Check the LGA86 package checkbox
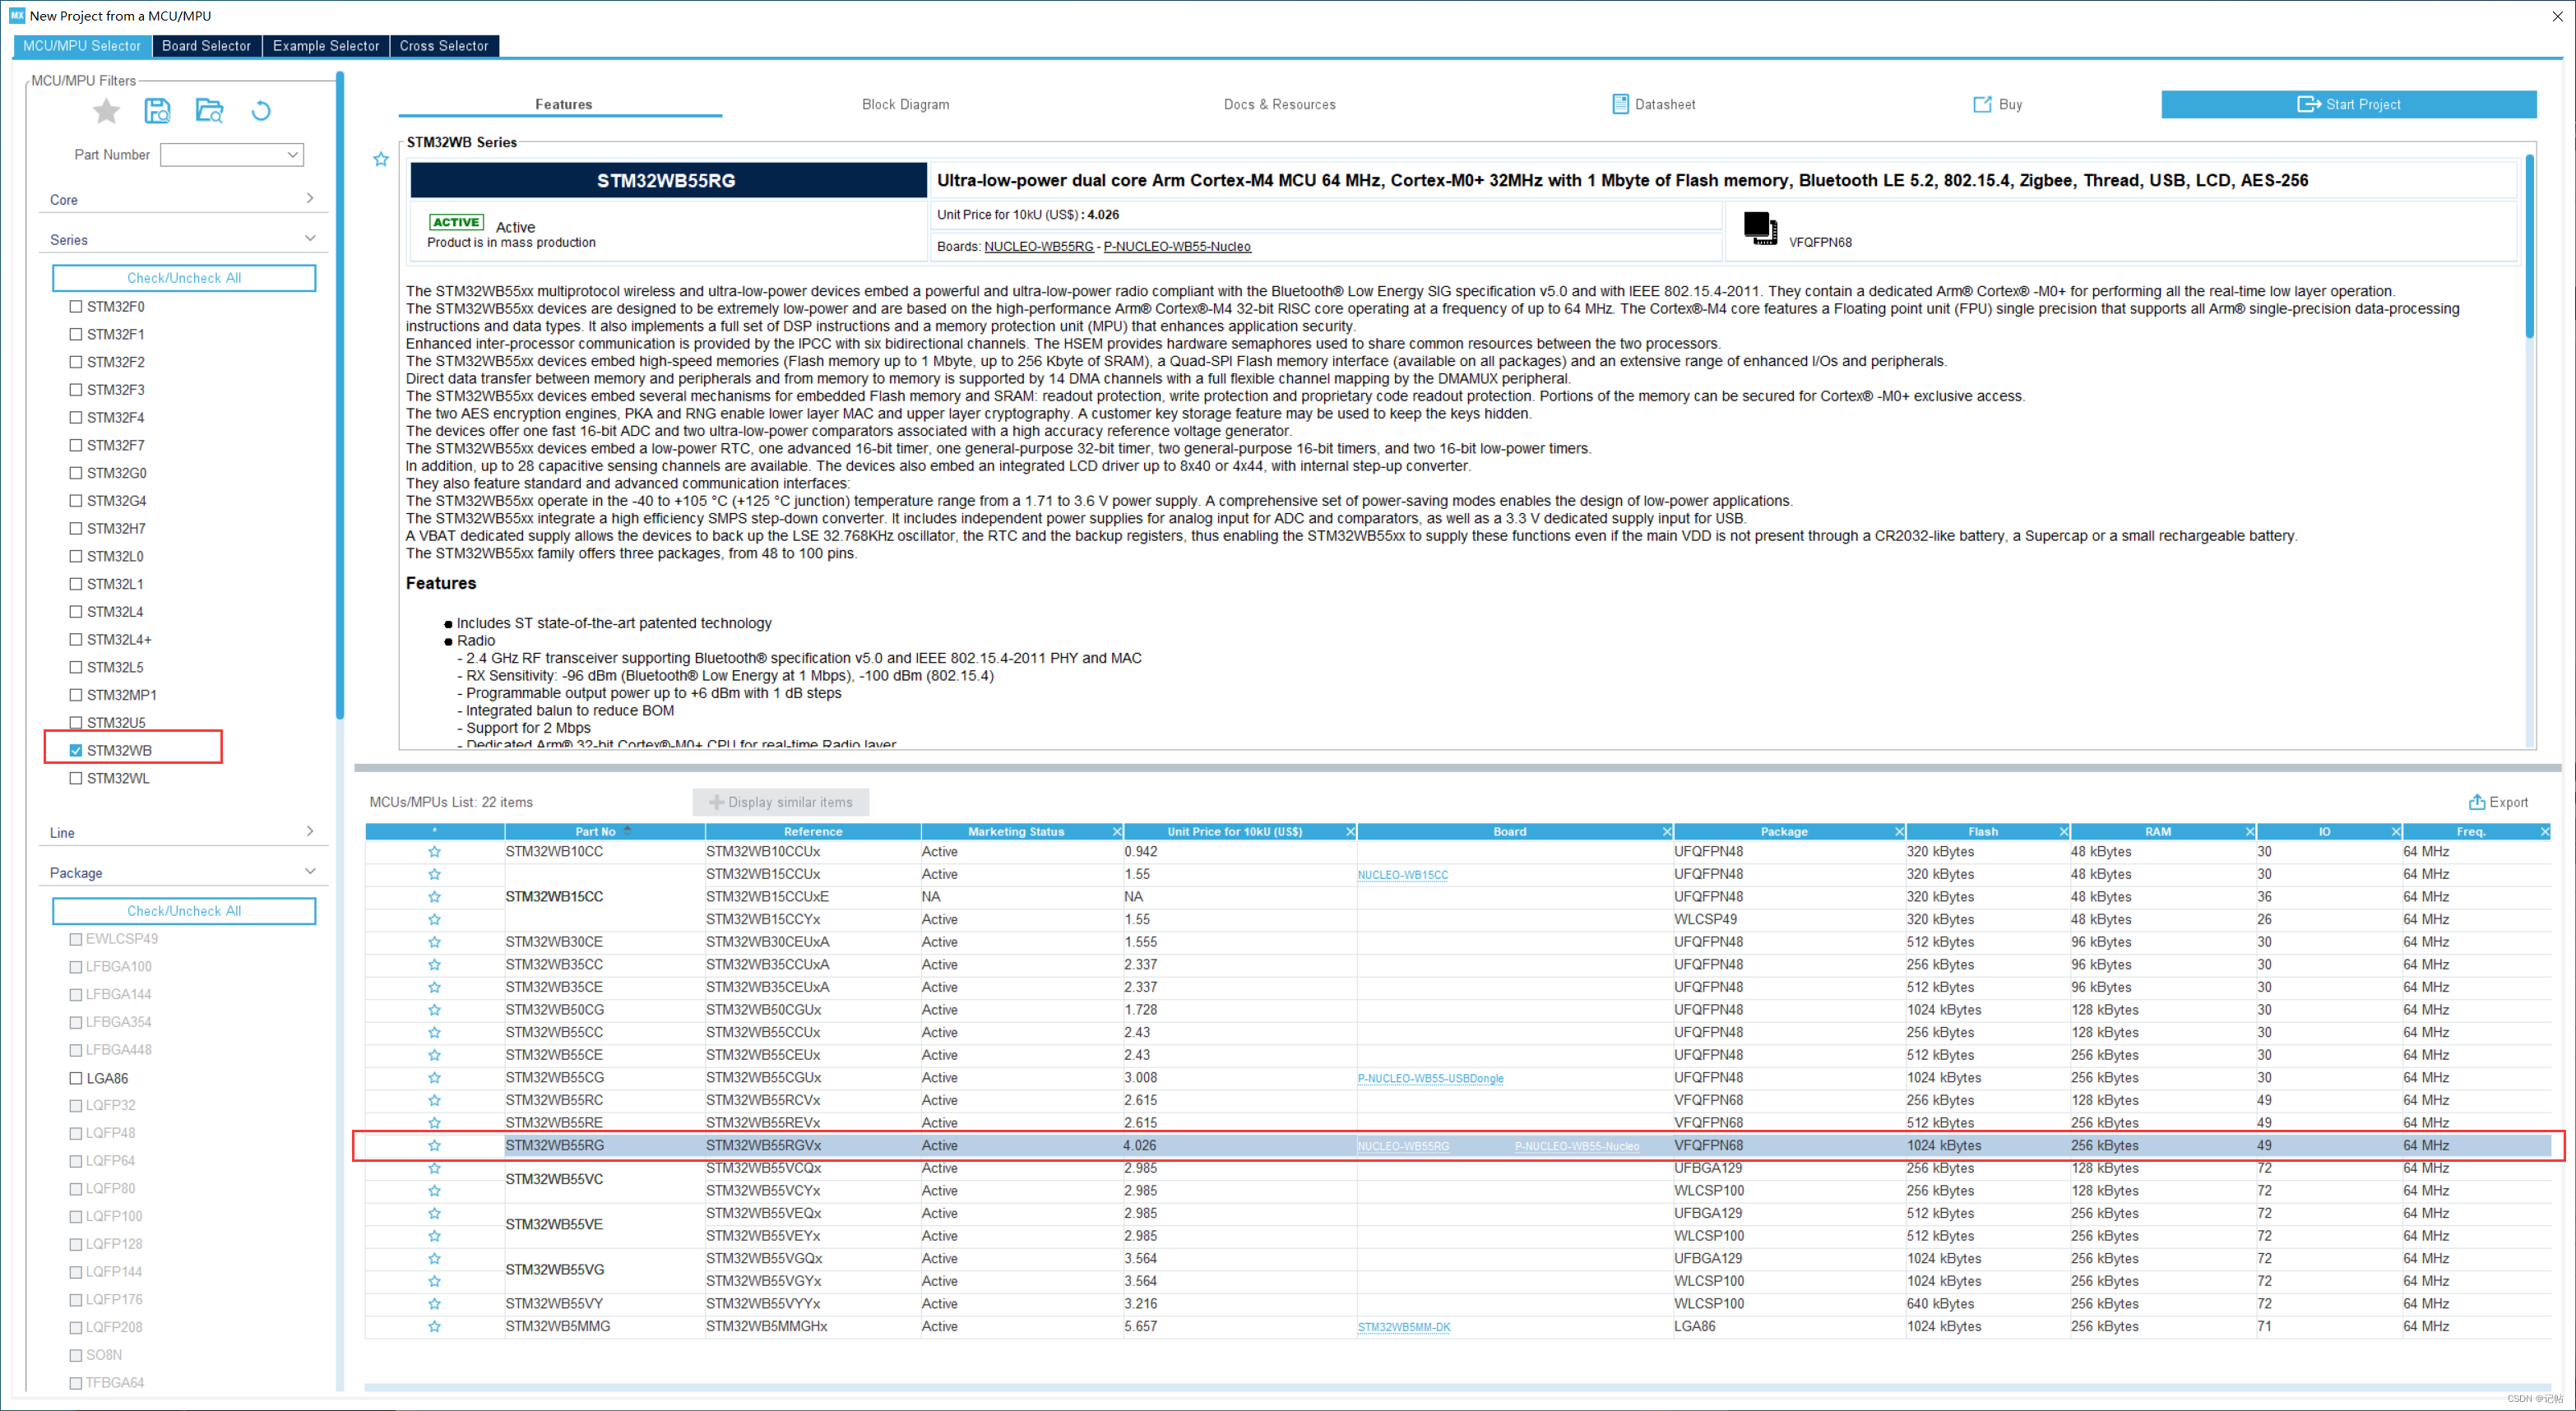The width and height of the screenshot is (2576, 1411). 76,1078
